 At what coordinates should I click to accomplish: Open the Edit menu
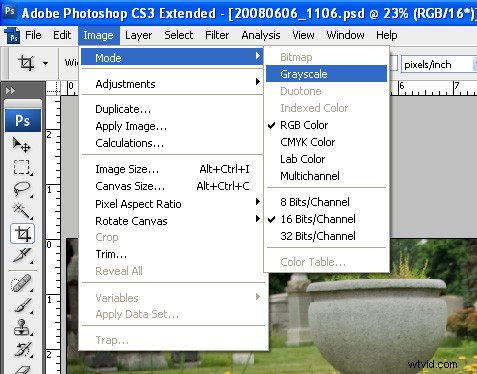click(62, 35)
